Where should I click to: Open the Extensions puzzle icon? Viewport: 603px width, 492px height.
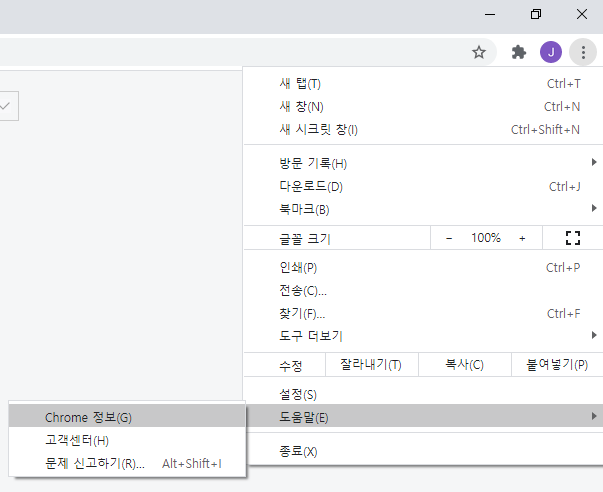(519, 52)
